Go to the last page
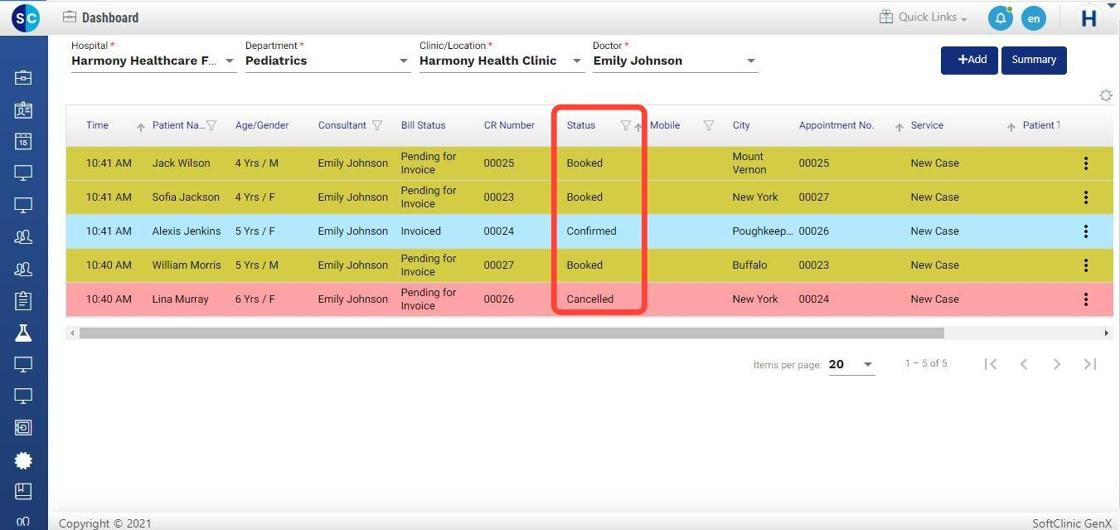Image resolution: width=1120 pixels, height=530 pixels. click(x=1089, y=364)
